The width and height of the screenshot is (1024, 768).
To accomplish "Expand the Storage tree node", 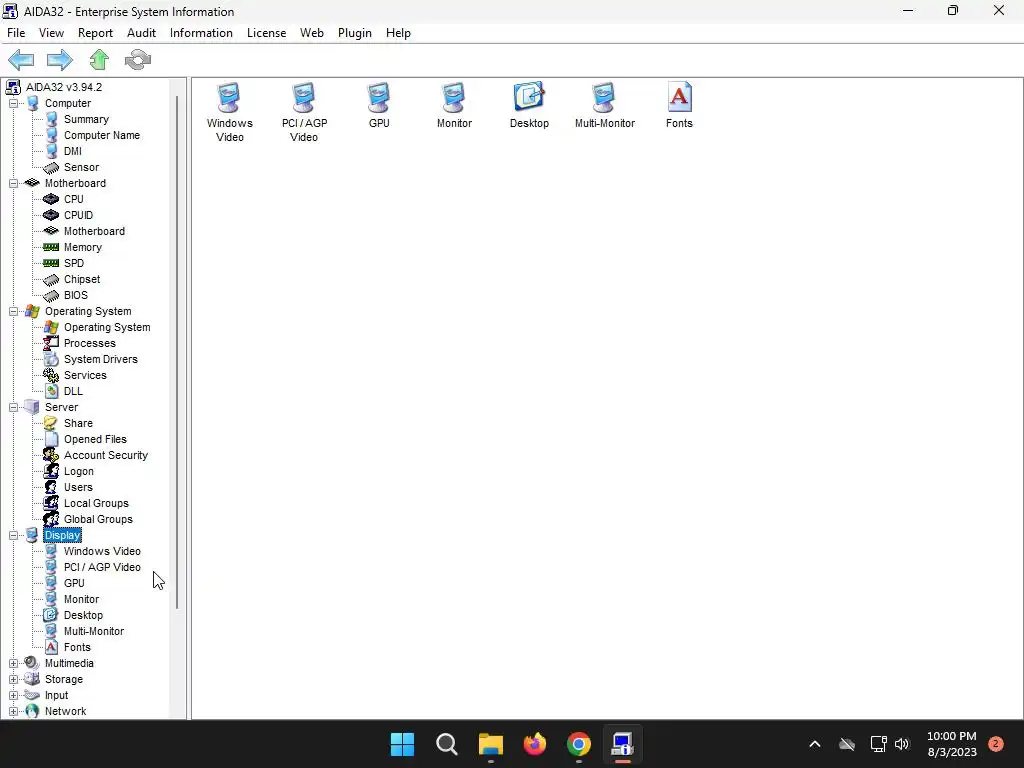I will [x=13, y=679].
